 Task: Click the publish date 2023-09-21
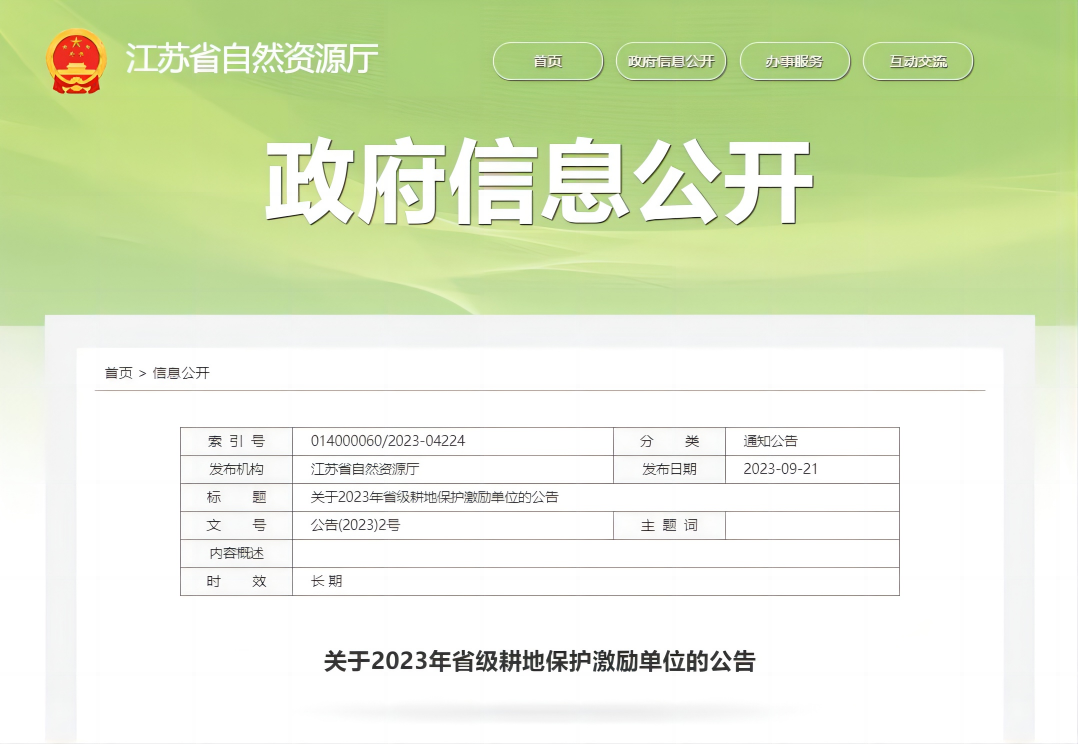pos(780,469)
